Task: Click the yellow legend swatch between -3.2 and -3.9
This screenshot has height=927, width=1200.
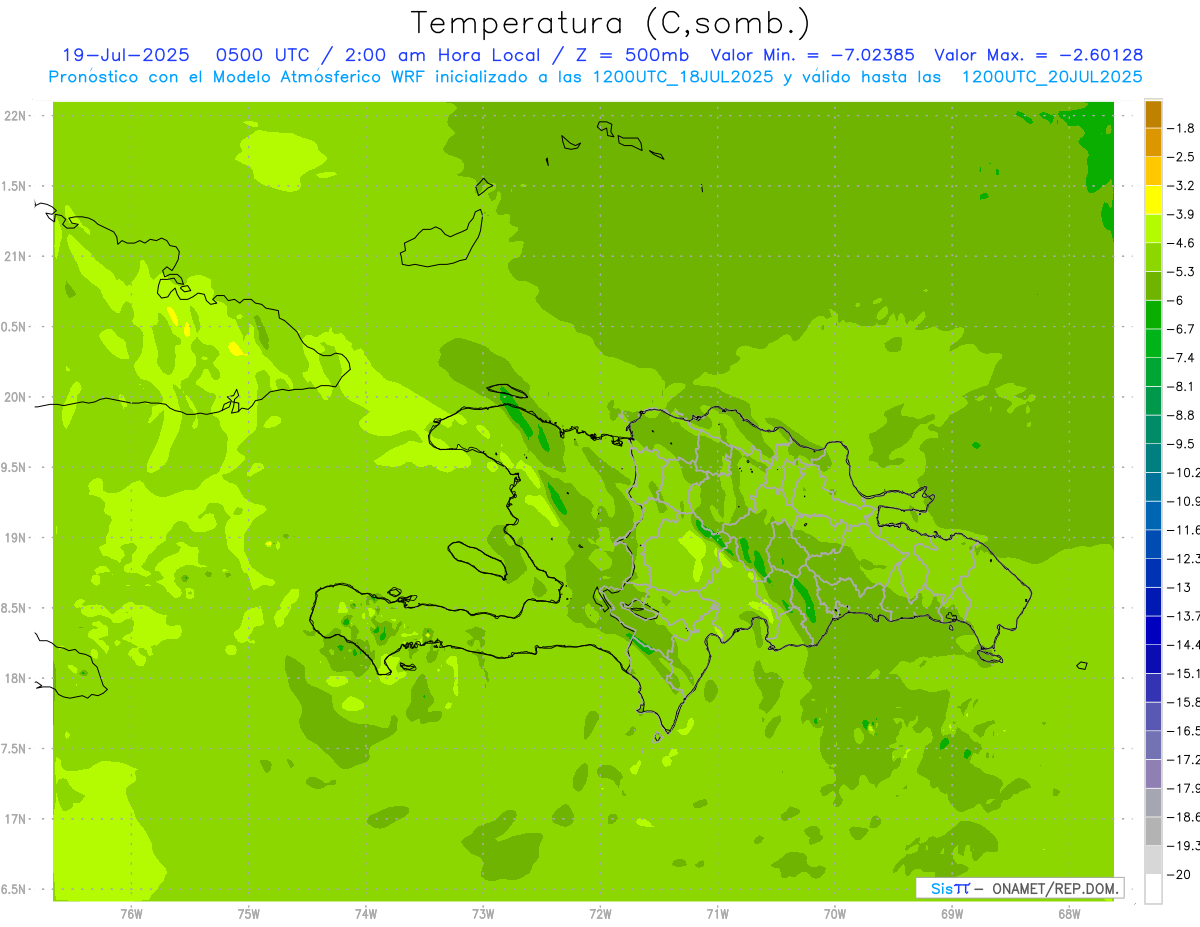Action: 1153,200
